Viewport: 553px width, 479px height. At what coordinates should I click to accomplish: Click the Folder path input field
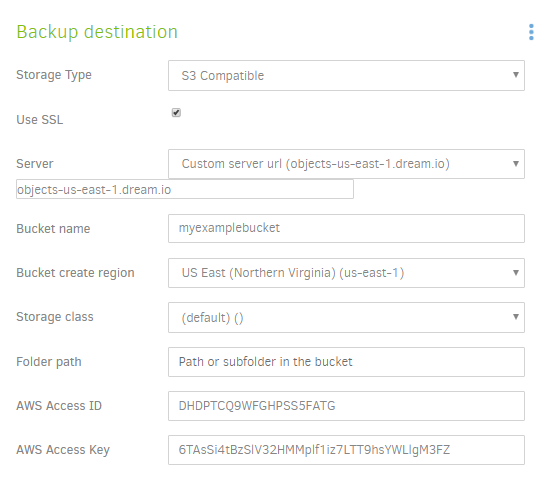click(346, 362)
